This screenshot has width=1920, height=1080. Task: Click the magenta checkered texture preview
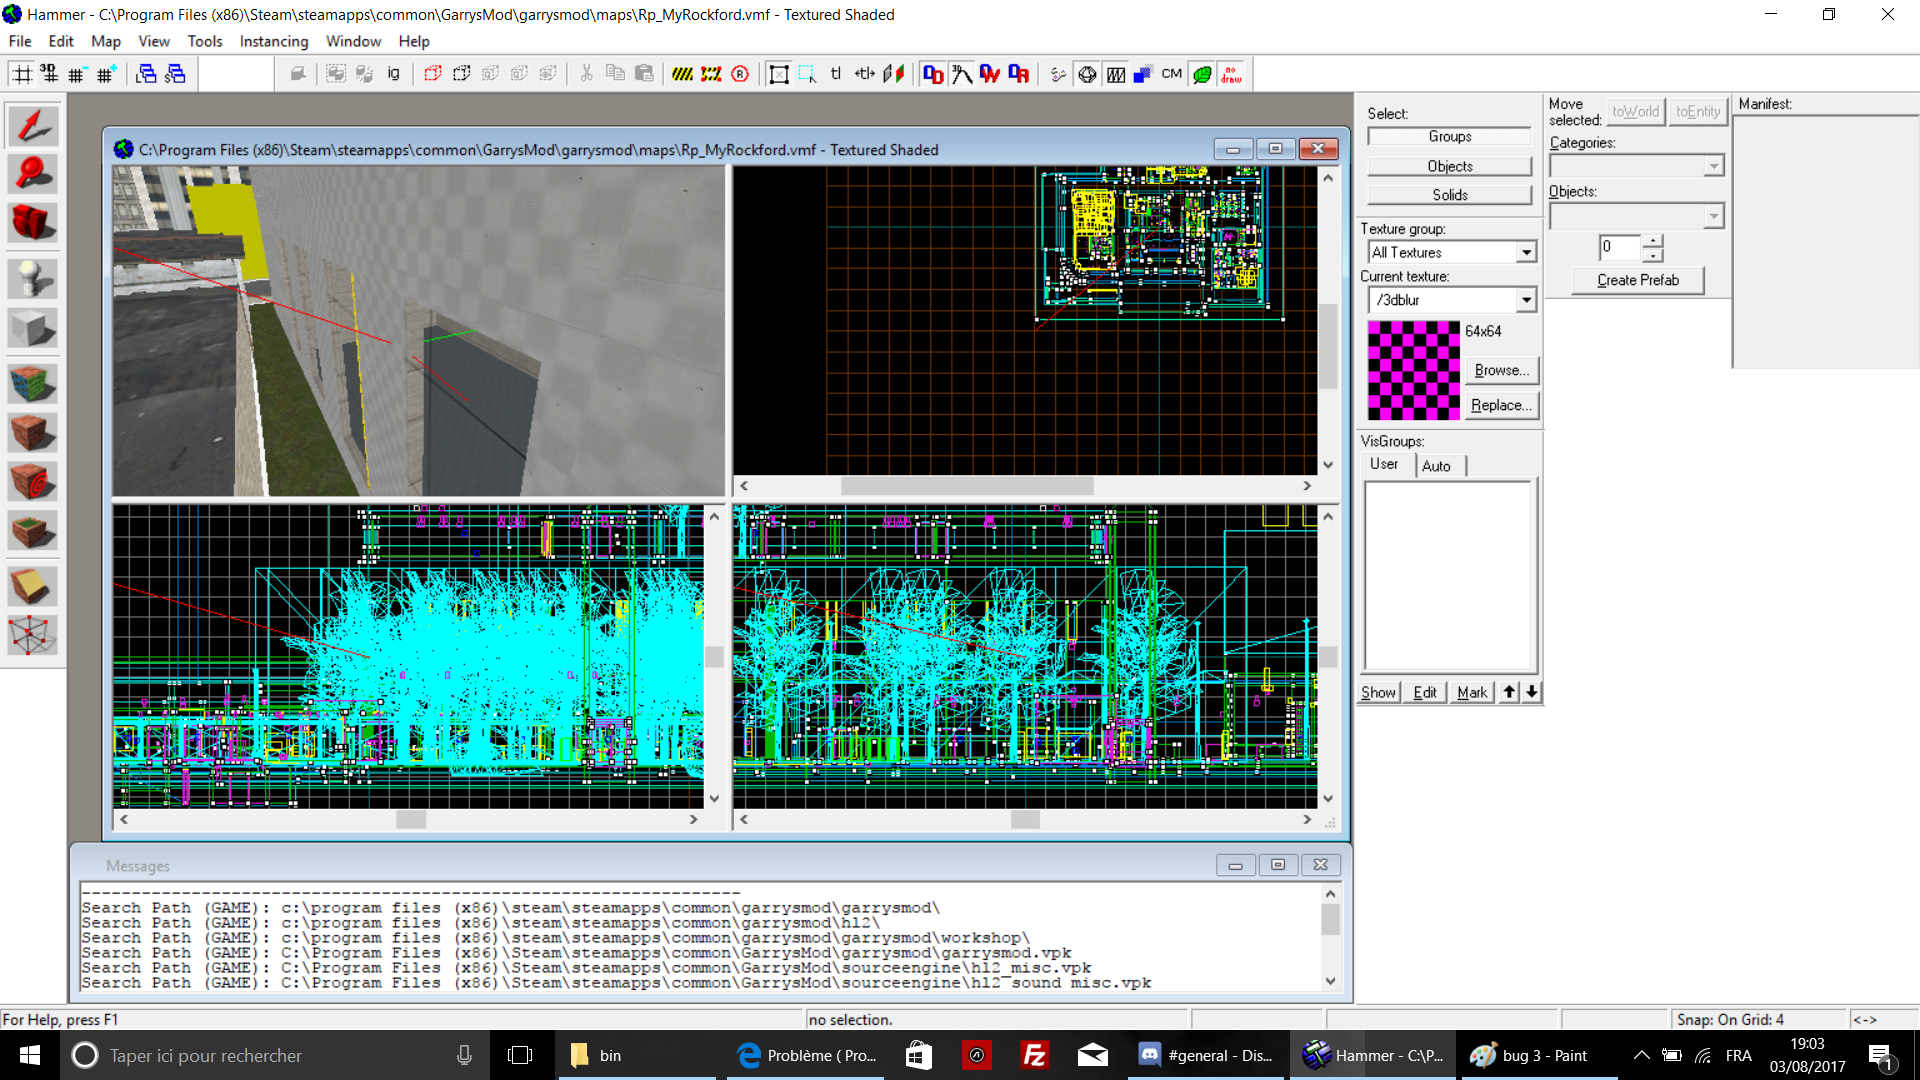pos(1413,370)
